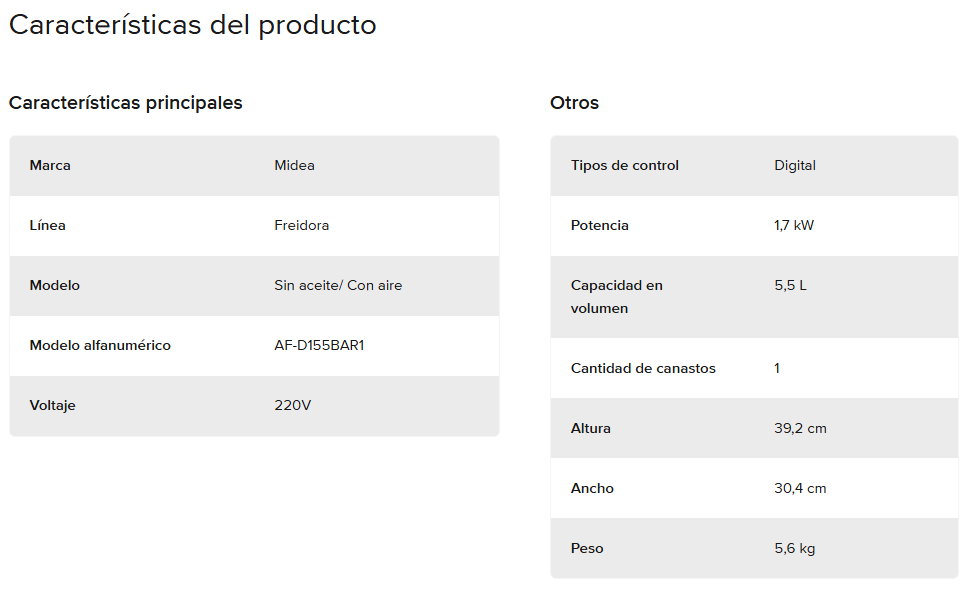Click the 'Marca' row label

pos(50,165)
